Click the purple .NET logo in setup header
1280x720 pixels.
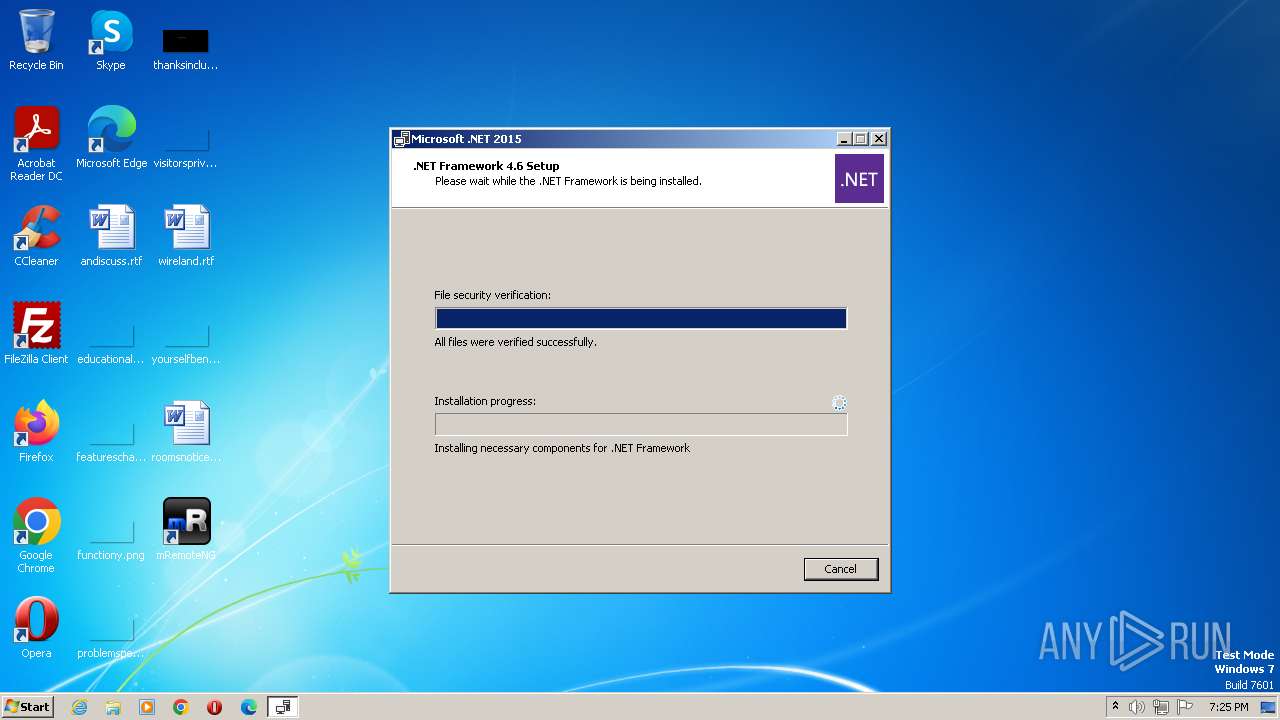click(x=859, y=179)
